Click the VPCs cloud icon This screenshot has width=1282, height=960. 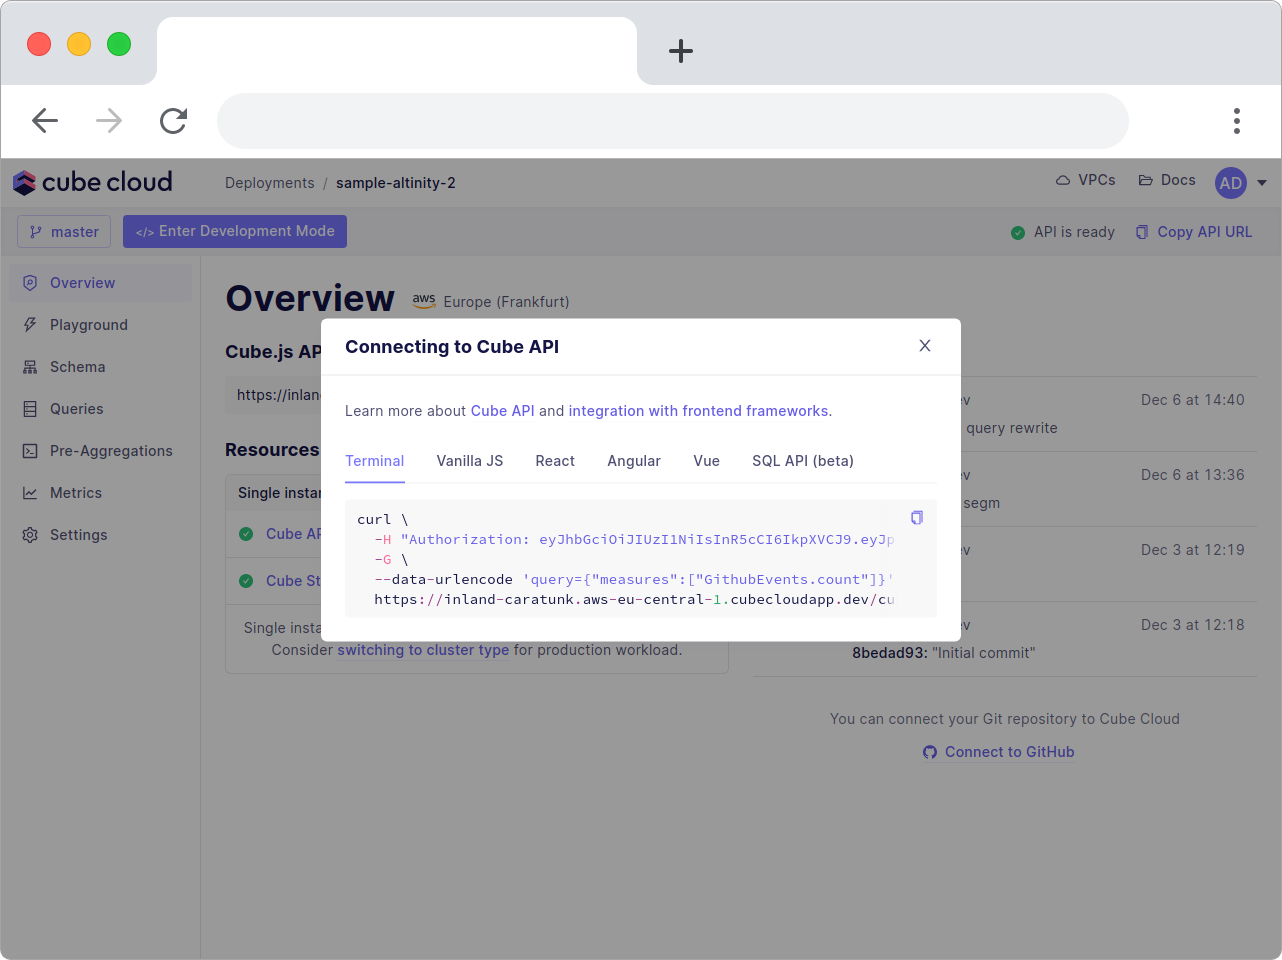point(1063,181)
